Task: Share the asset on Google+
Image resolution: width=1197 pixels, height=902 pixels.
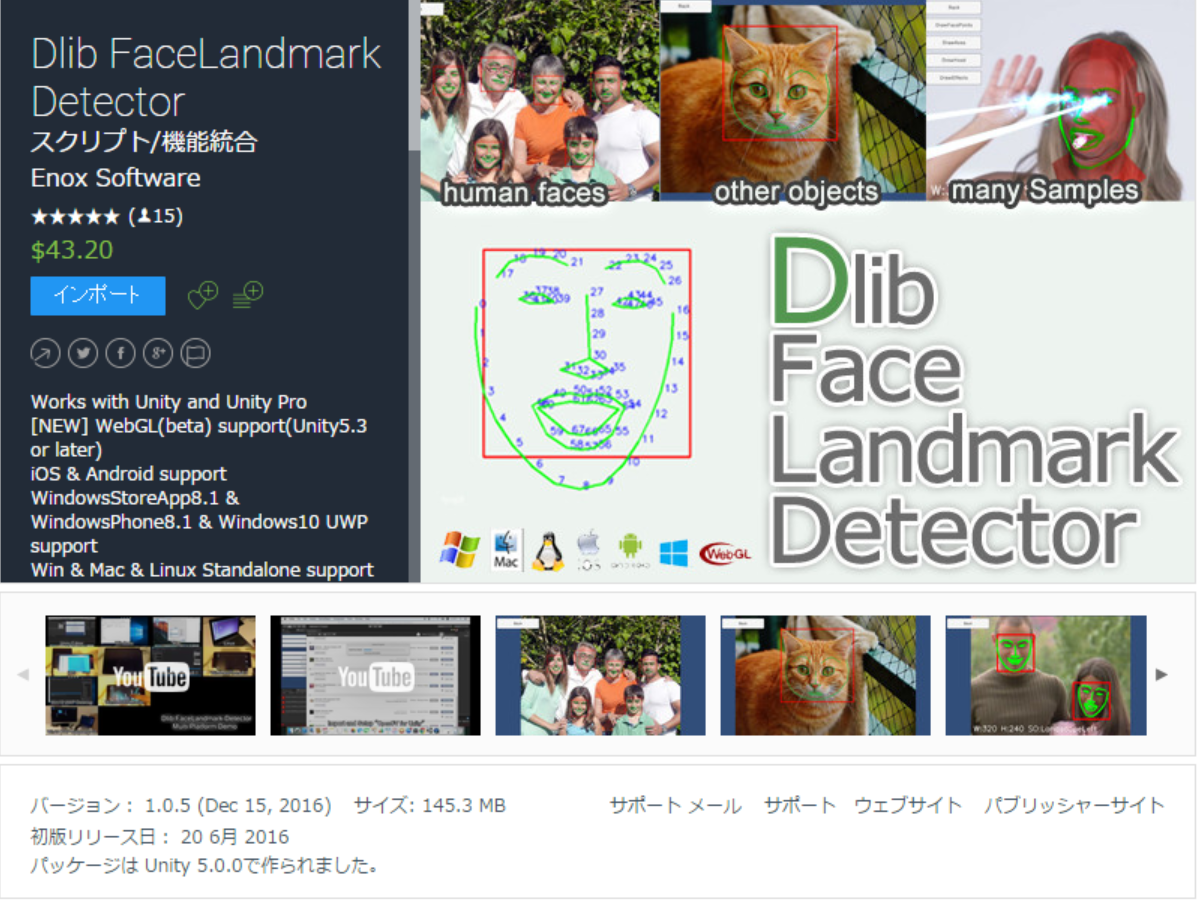Action: (158, 353)
